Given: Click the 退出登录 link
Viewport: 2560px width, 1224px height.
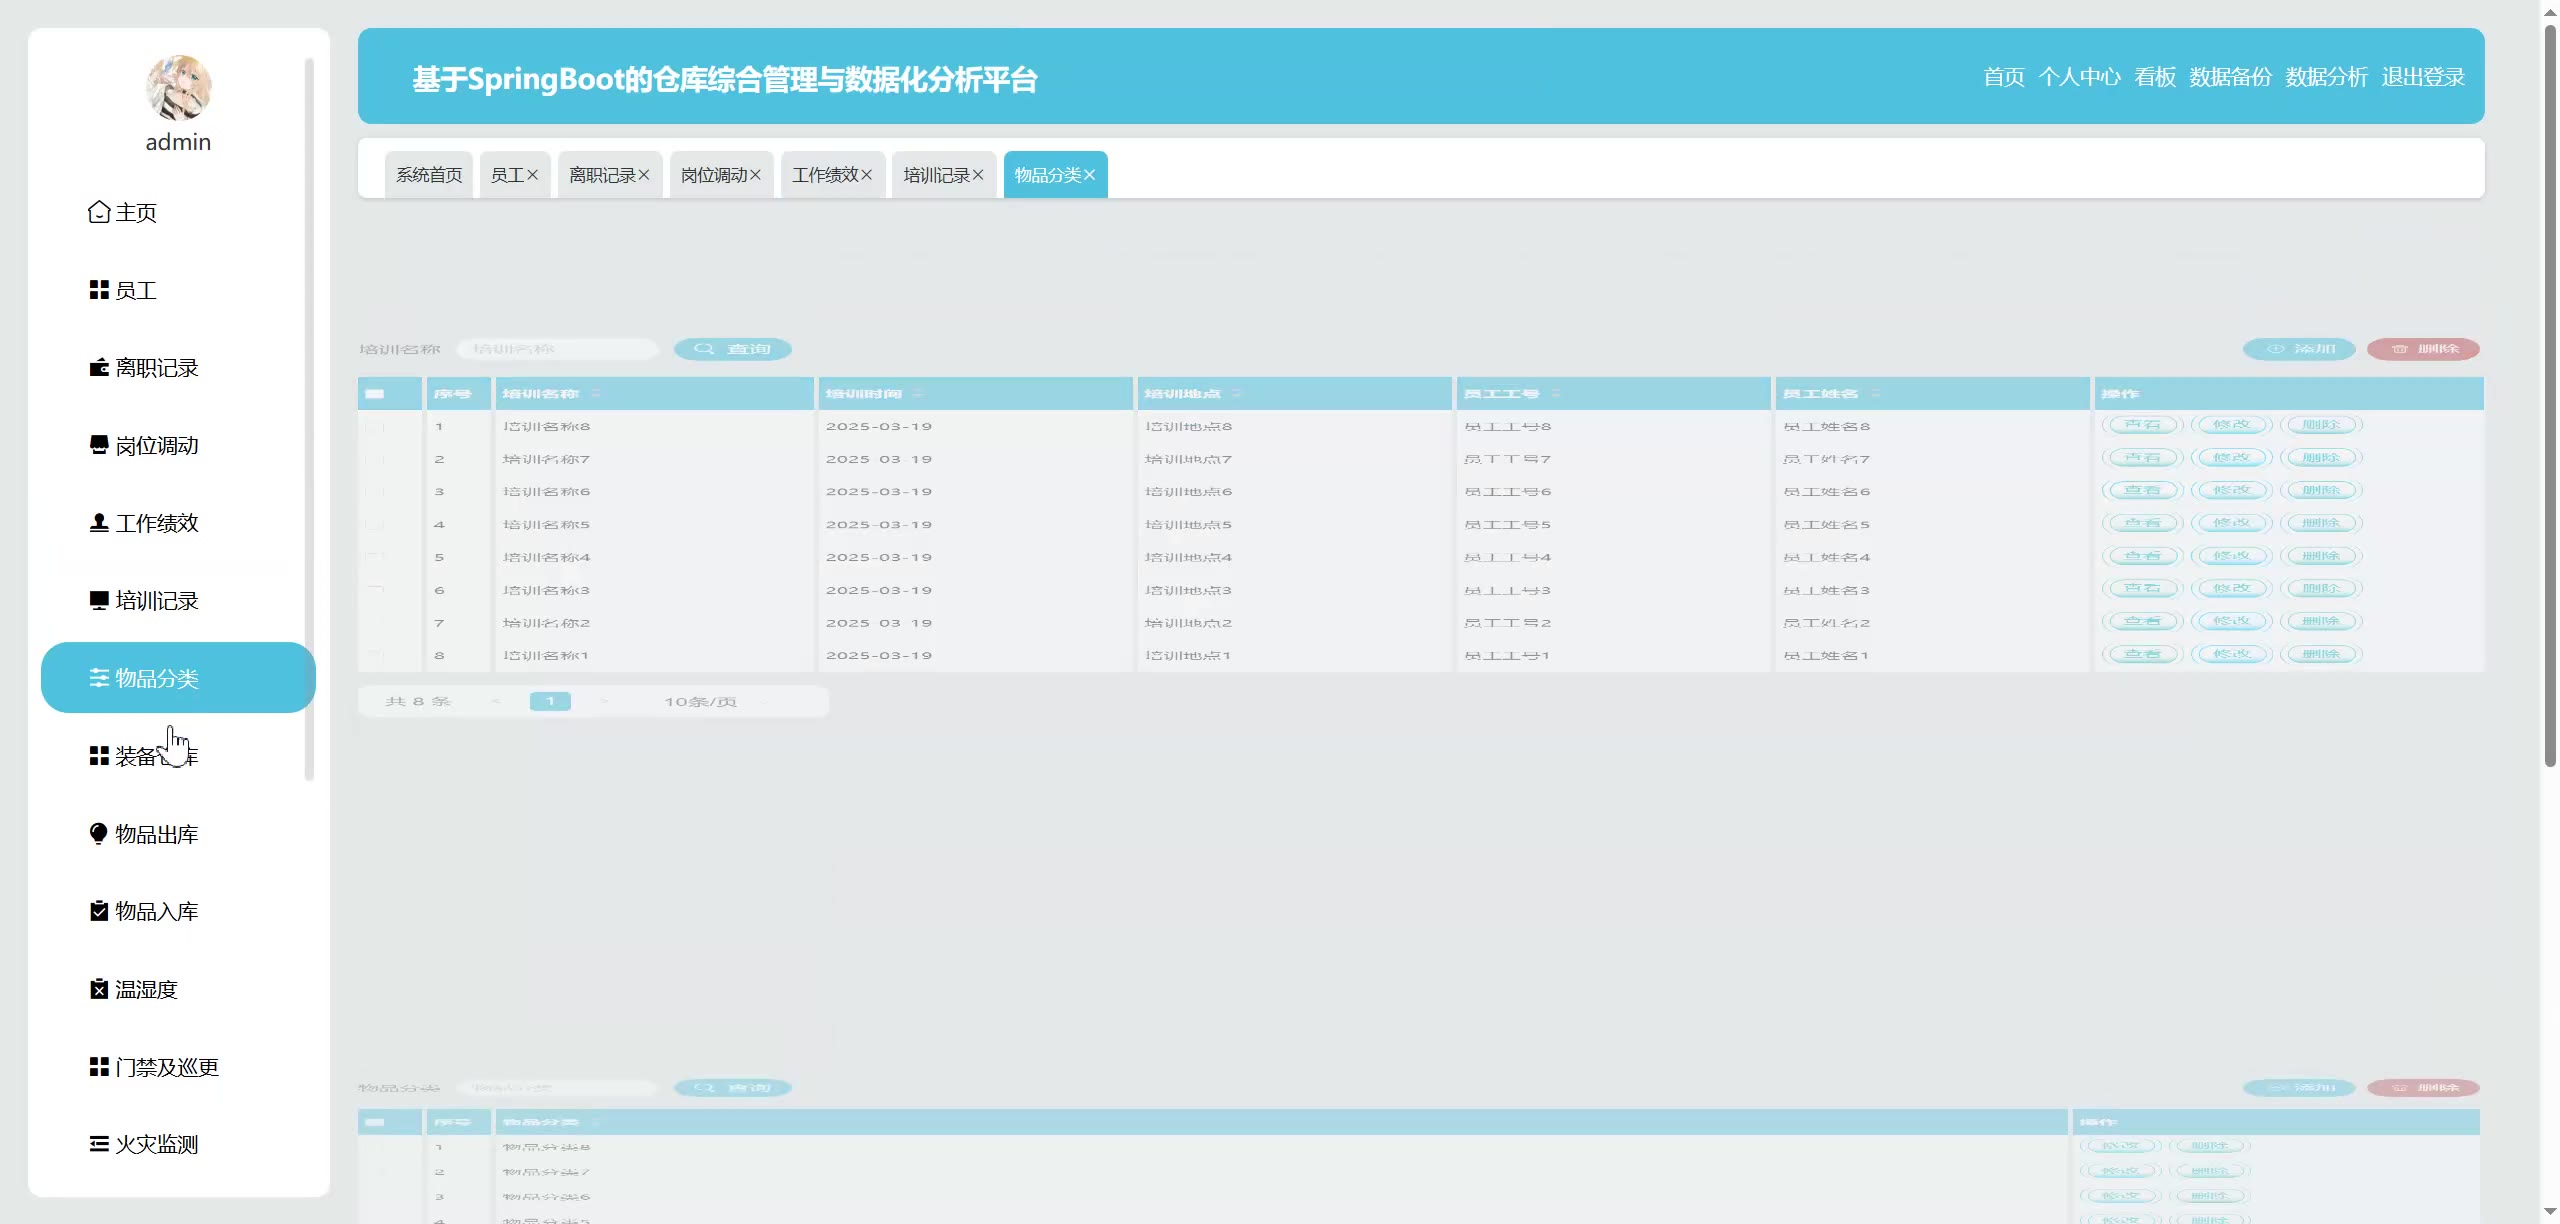Looking at the screenshot, I should (x=2423, y=77).
